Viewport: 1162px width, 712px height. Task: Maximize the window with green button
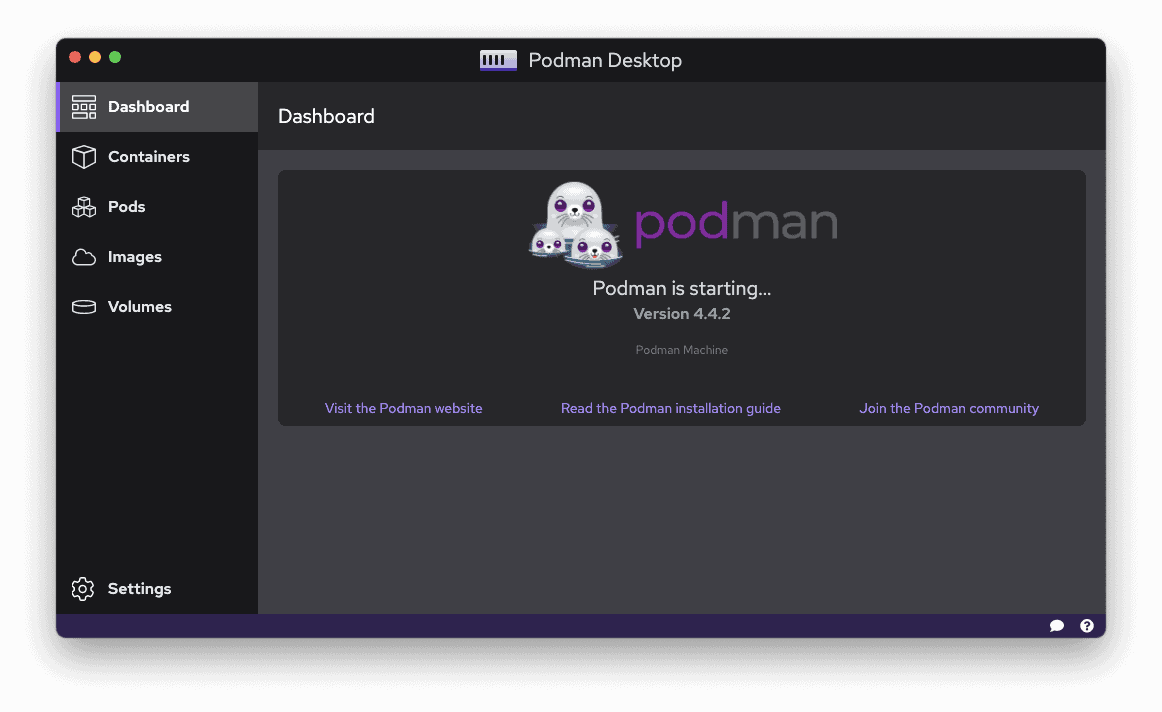coord(115,57)
